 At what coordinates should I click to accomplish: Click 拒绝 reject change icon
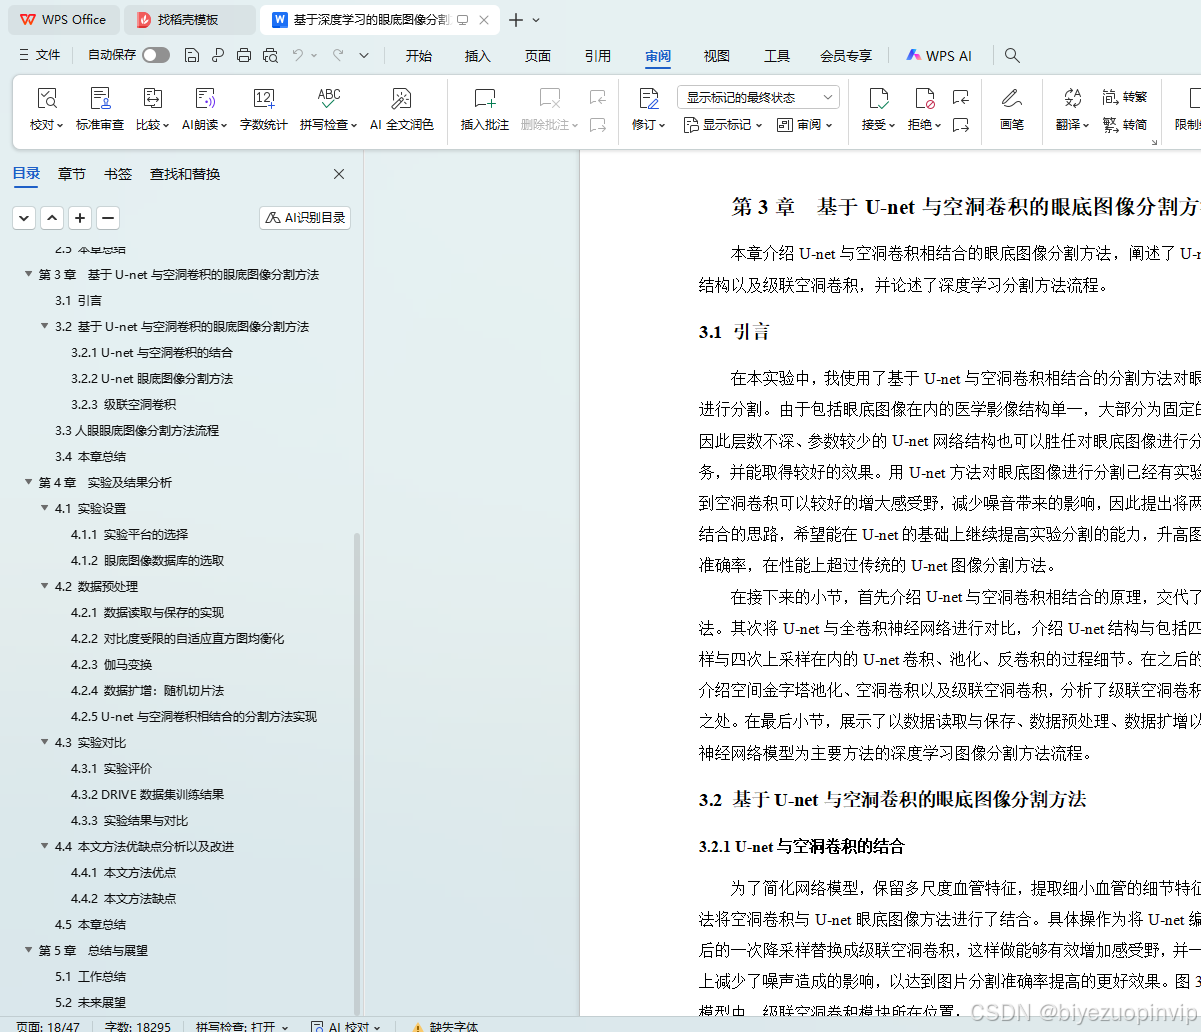click(x=924, y=99)
